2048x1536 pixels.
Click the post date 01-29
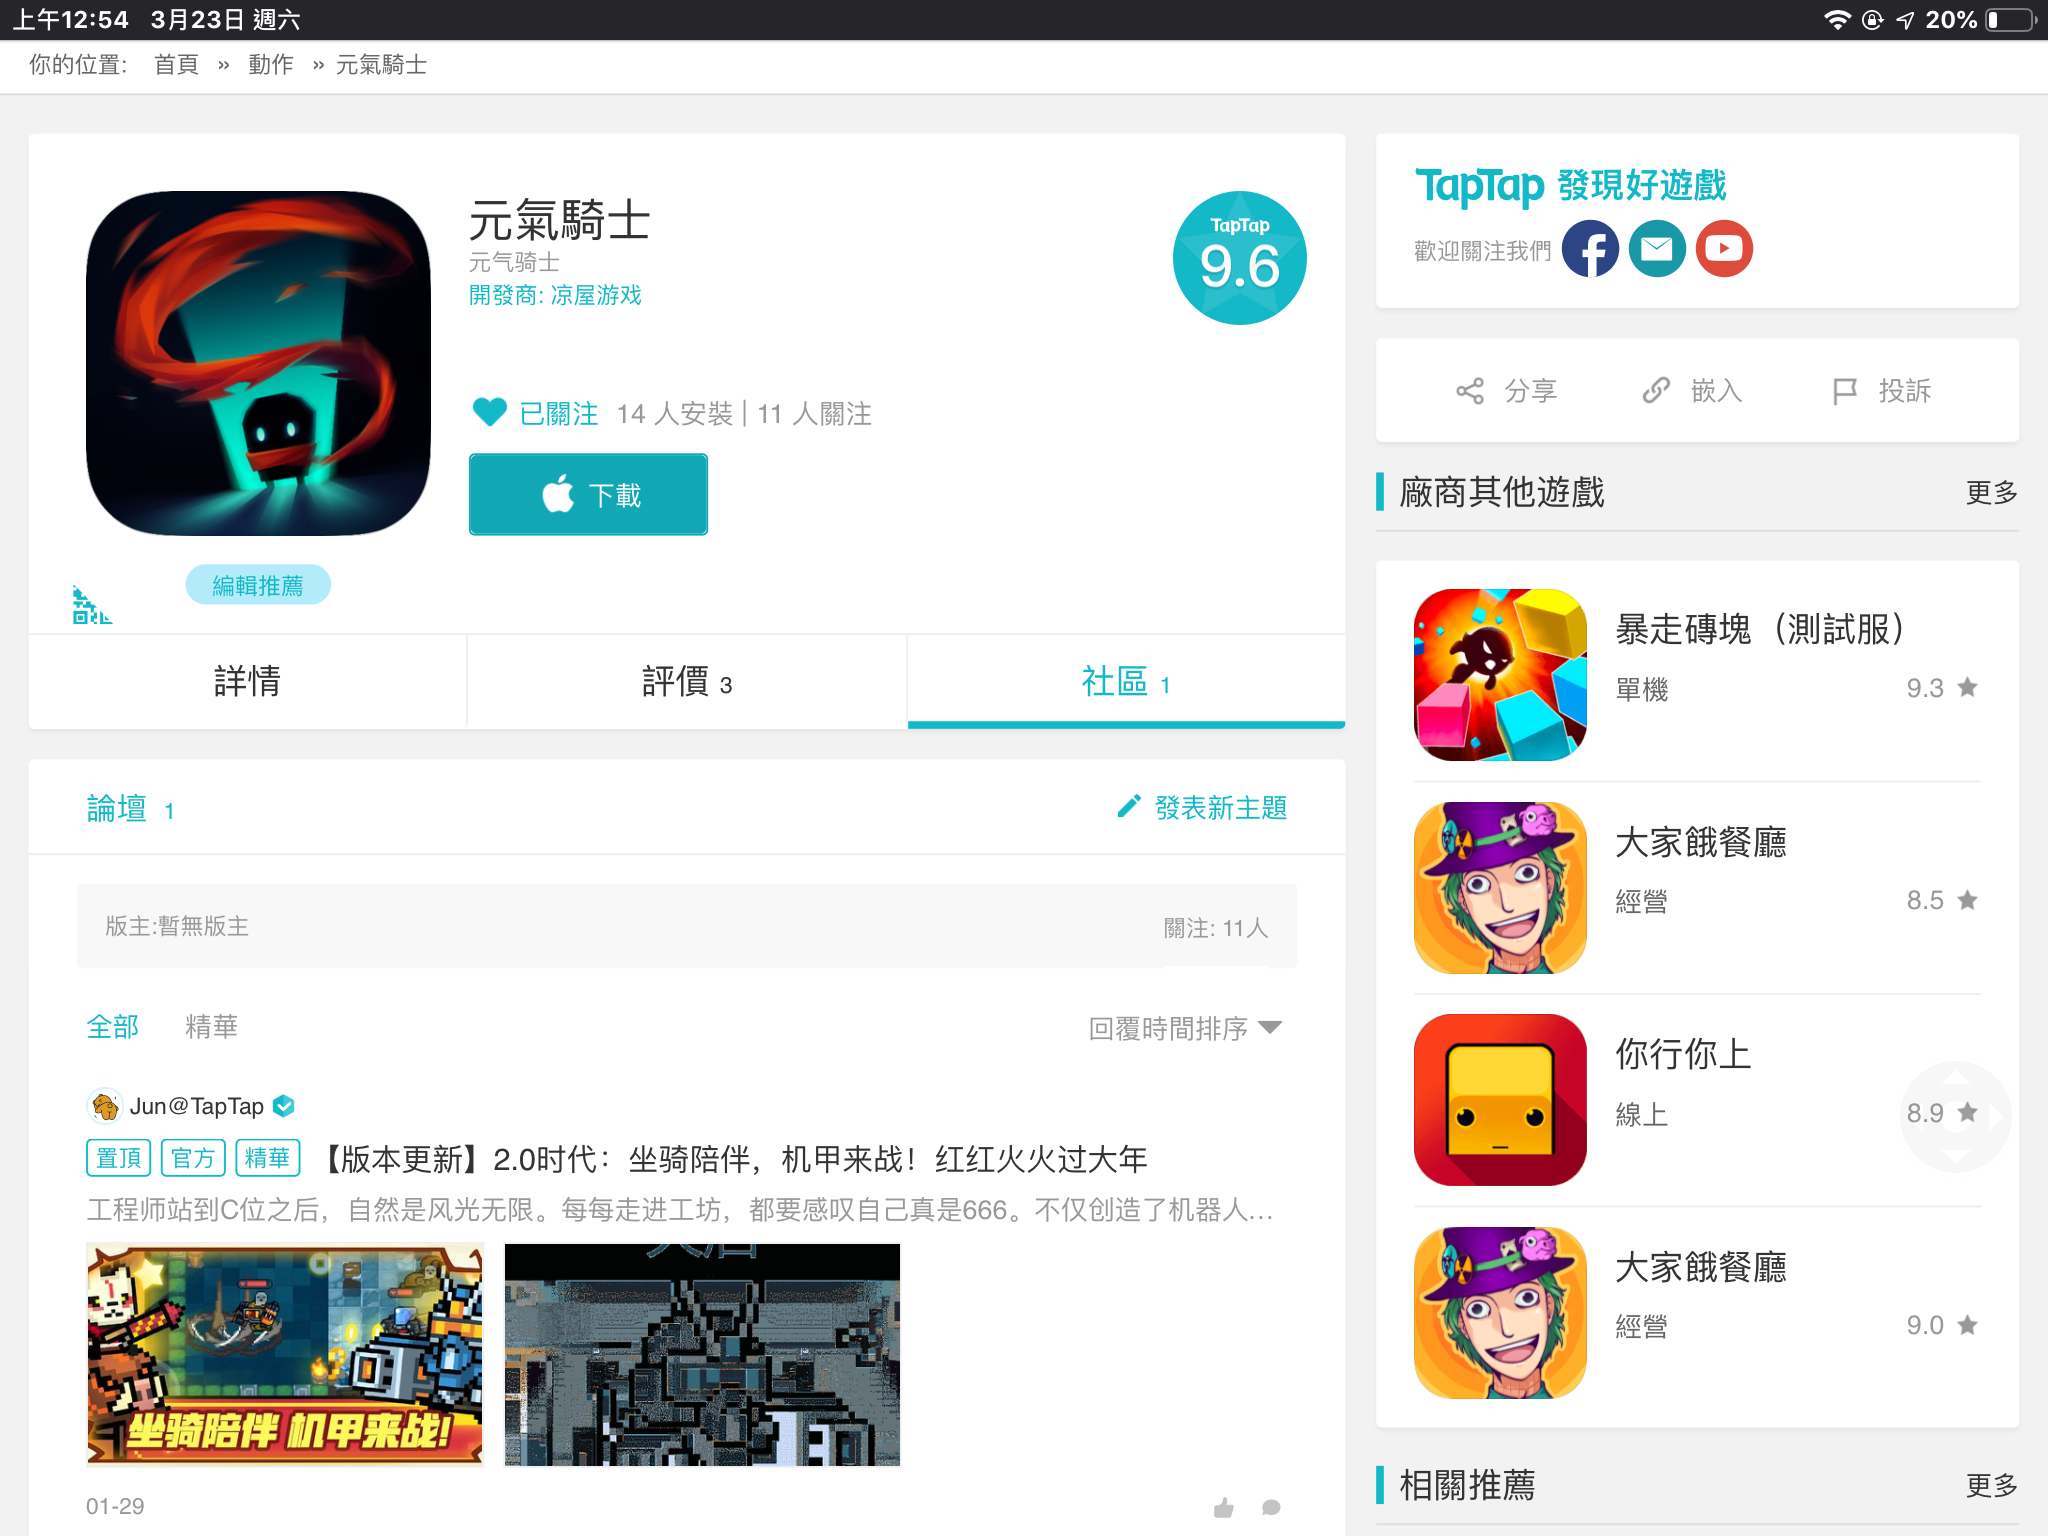(115, 1506)
